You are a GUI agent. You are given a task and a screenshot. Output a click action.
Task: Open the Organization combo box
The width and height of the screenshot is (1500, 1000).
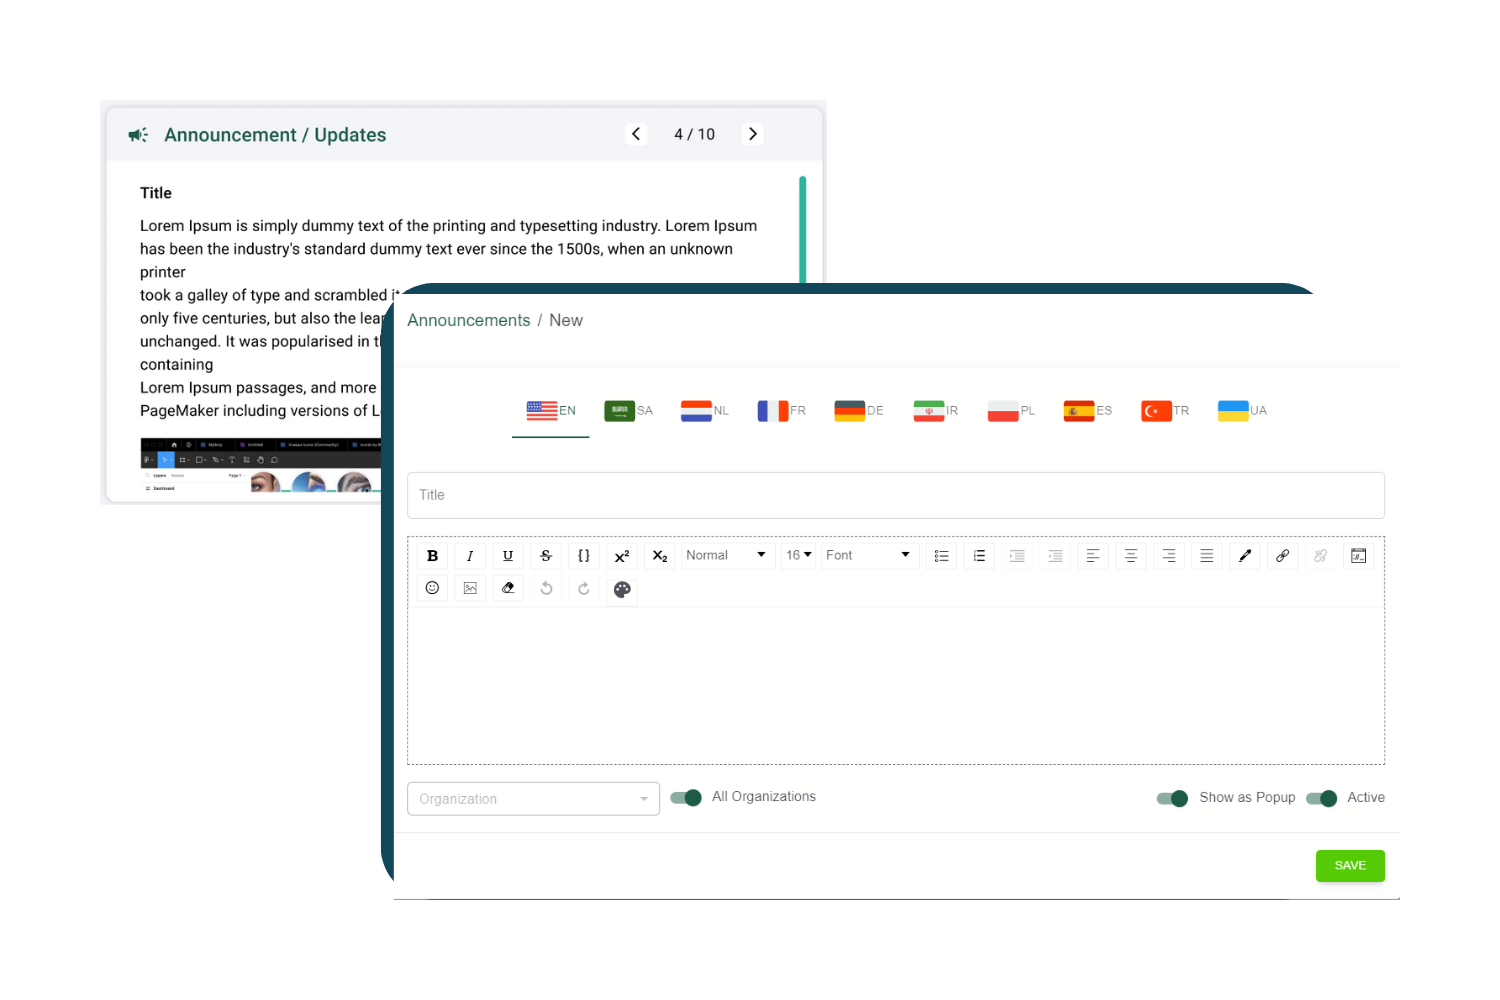(533, 799)
